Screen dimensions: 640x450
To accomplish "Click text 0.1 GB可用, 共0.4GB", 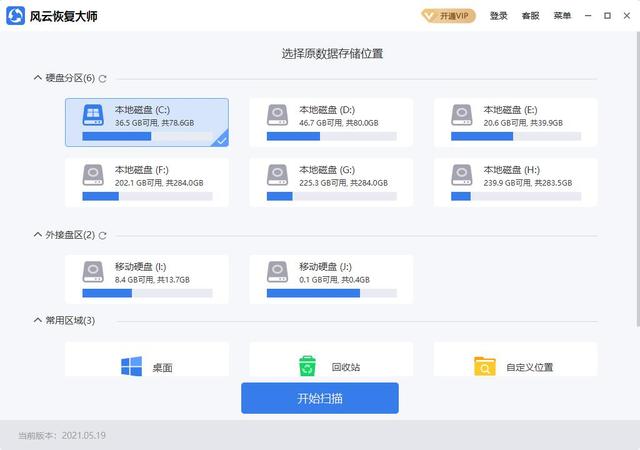I will click(x=334, y=280).
